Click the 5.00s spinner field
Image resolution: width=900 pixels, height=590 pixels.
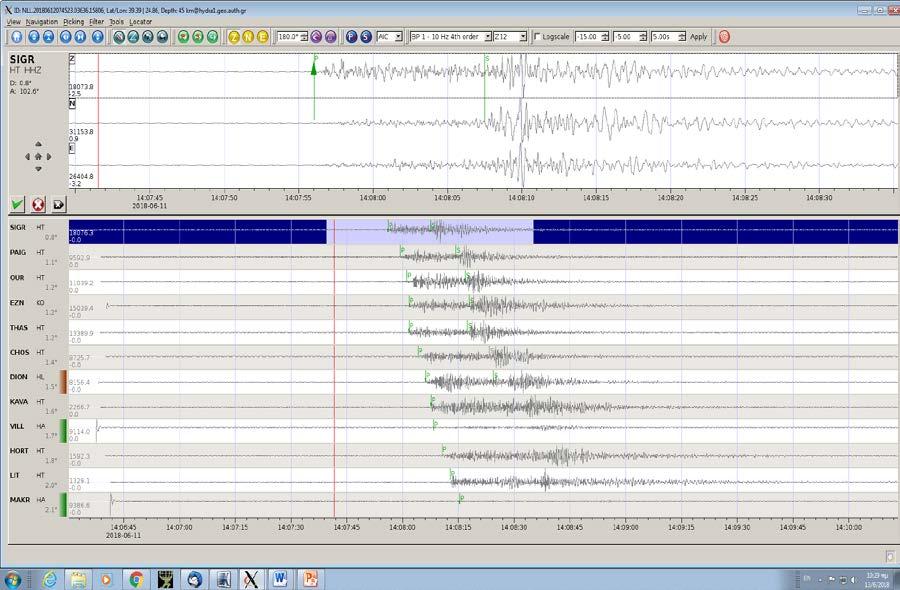click(x=668, y=37)
